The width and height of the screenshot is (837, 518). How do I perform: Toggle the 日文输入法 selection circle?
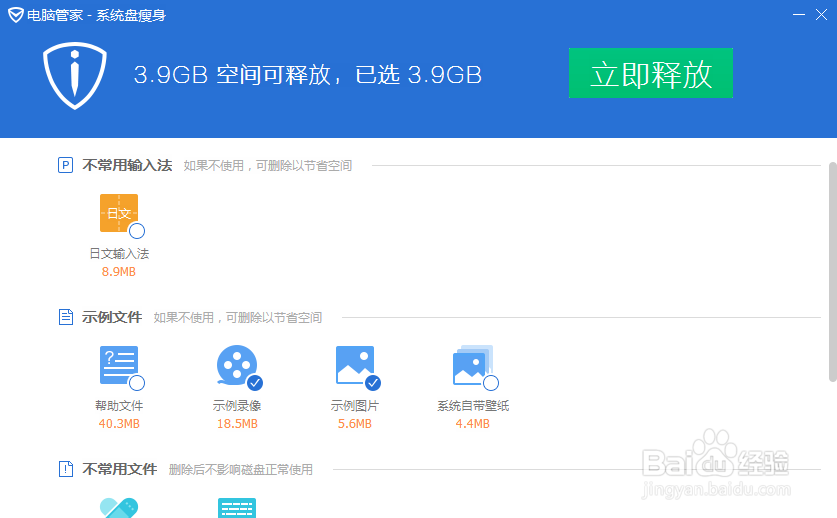point(137,231)
